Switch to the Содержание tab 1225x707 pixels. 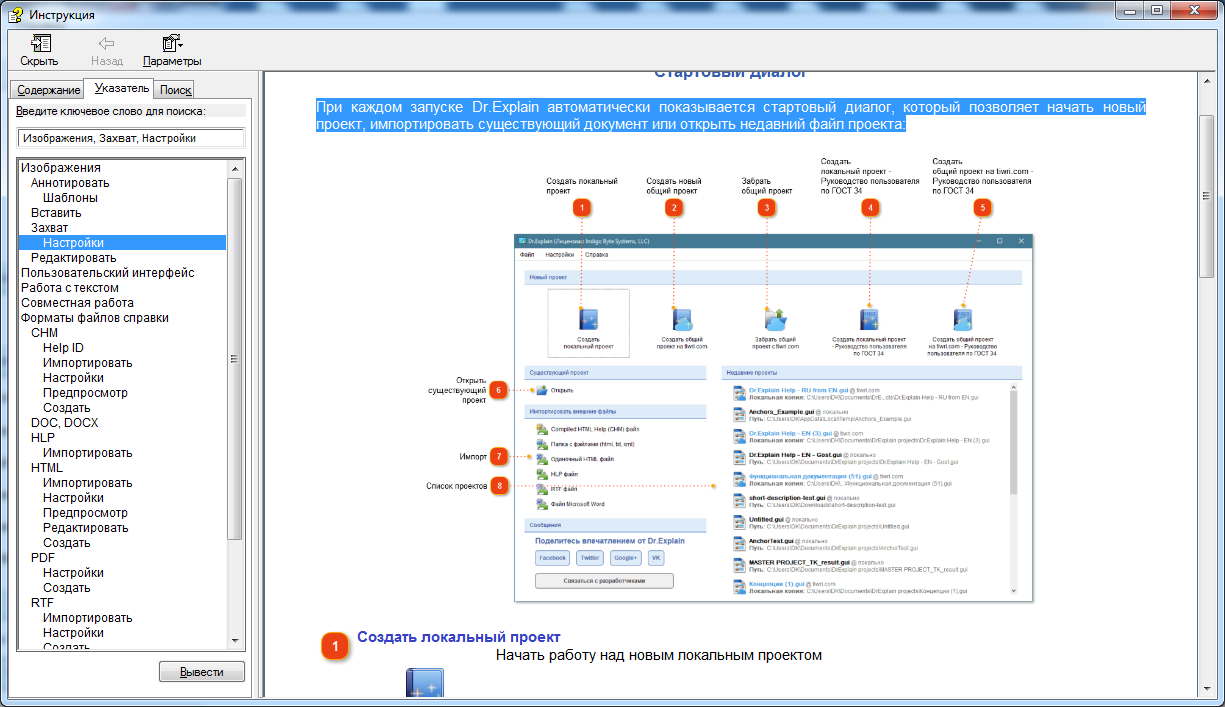(x=48, y=90)
